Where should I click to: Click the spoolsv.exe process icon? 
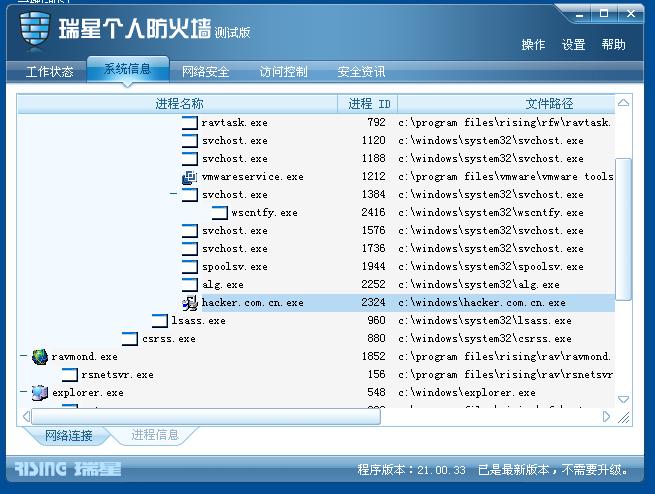pos(190,266)
